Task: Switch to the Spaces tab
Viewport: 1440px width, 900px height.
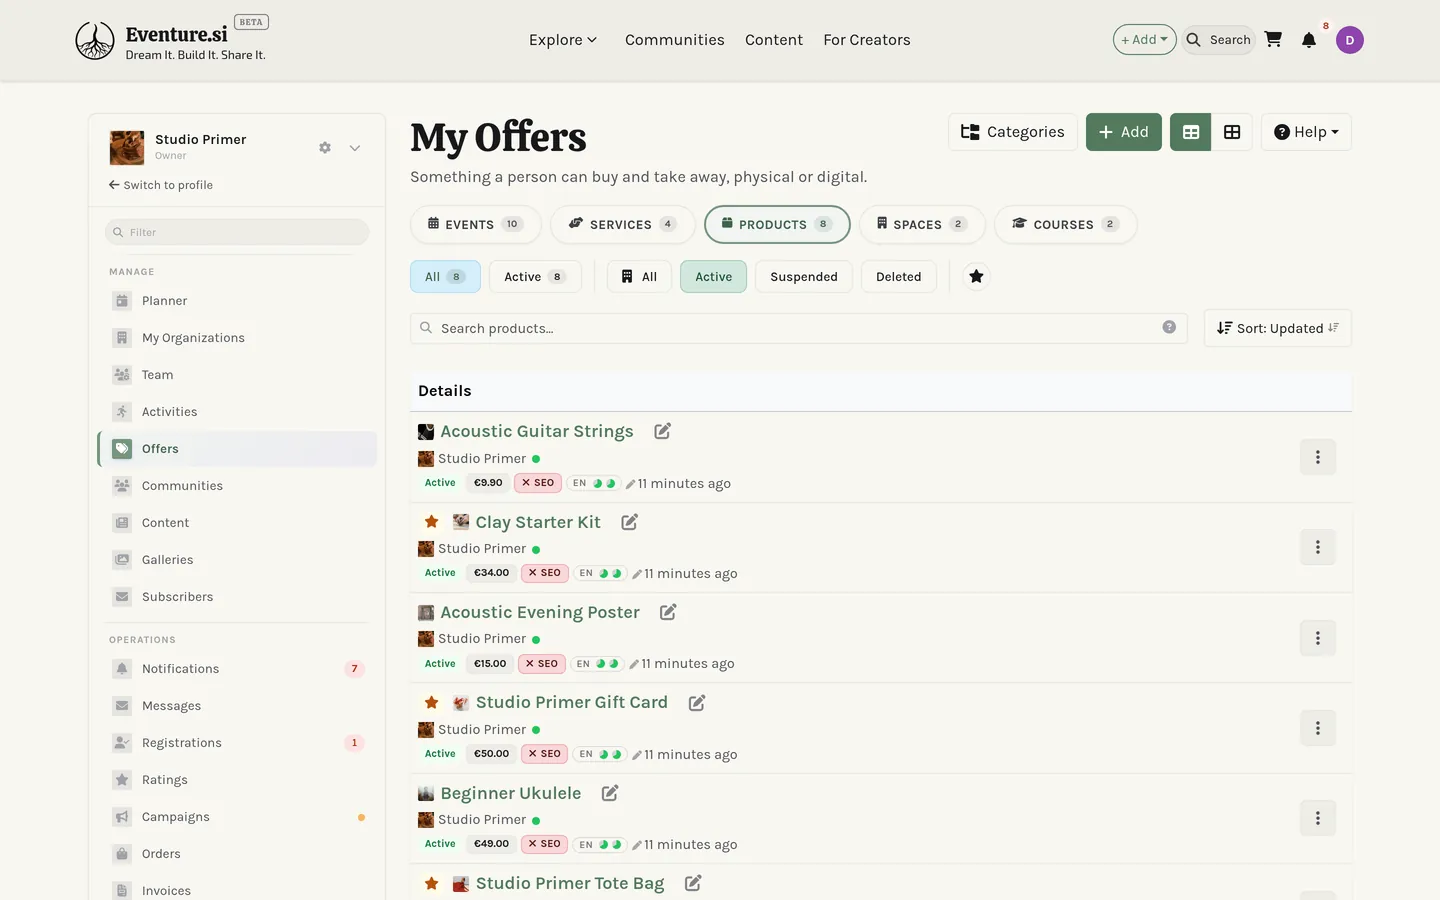Action: 922,224
